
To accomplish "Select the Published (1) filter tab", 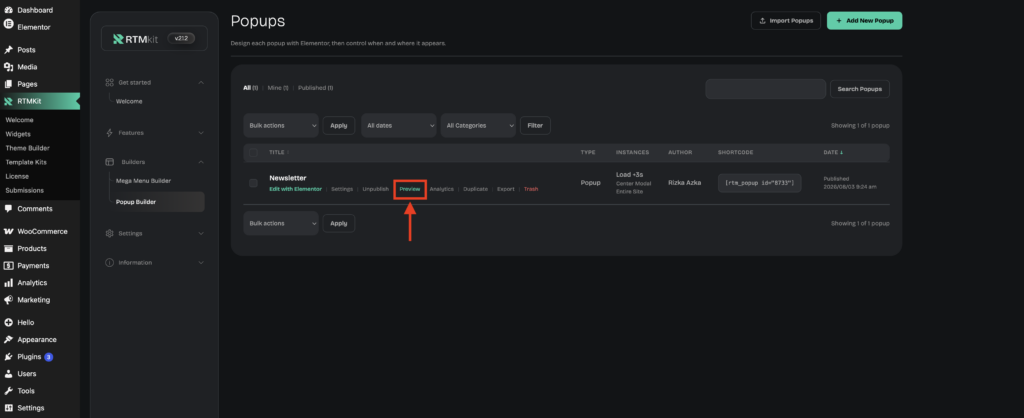I will (x=315, y=88).
